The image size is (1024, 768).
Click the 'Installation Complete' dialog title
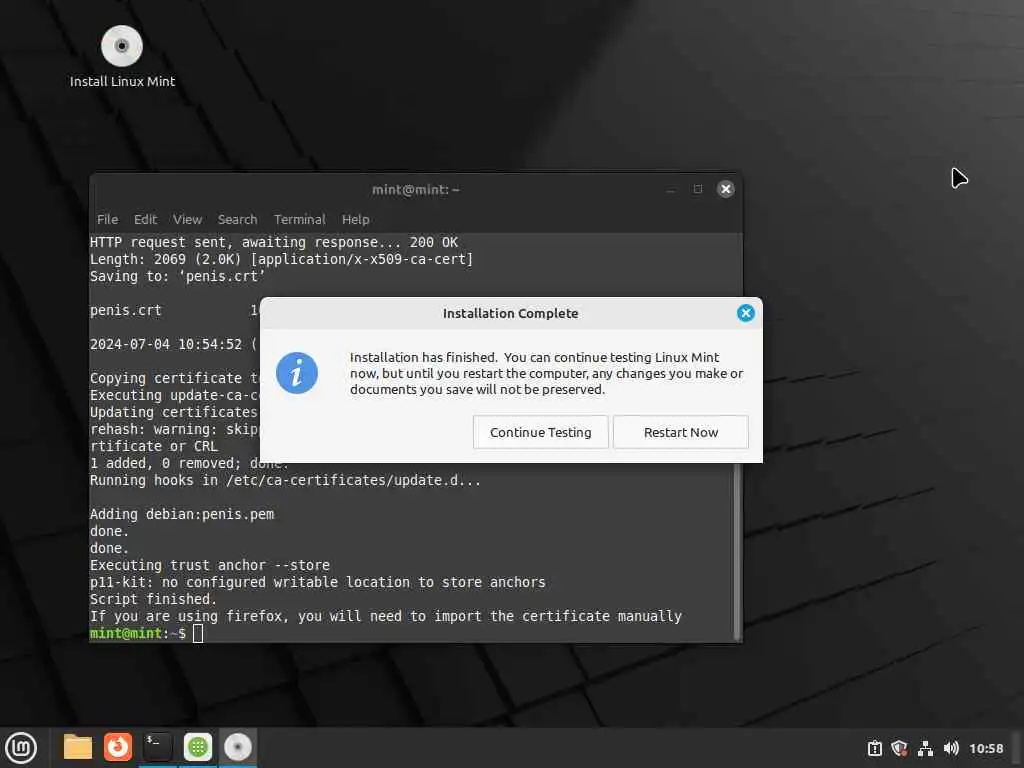[511, 313]
